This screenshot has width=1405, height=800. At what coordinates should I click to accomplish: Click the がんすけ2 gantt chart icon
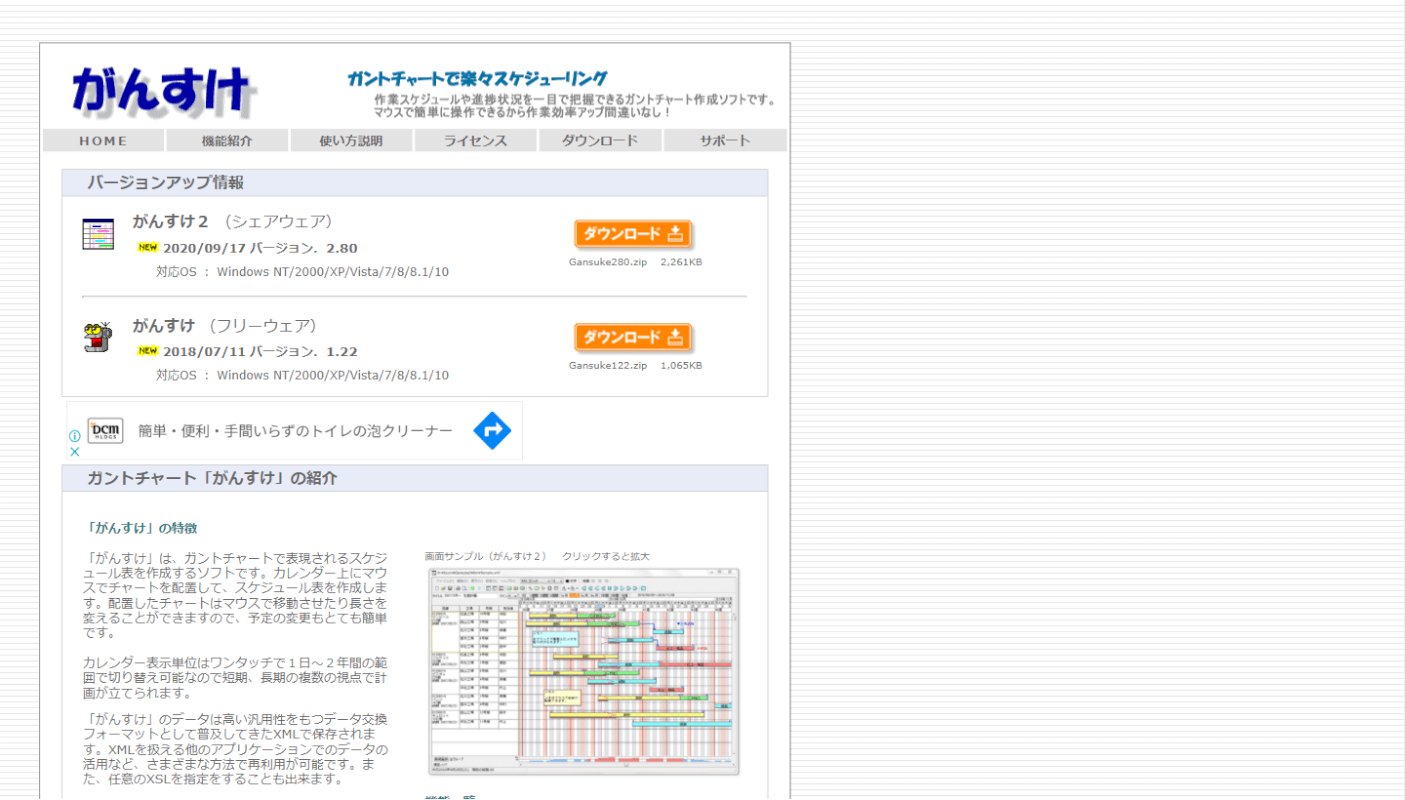coord(98,234)
